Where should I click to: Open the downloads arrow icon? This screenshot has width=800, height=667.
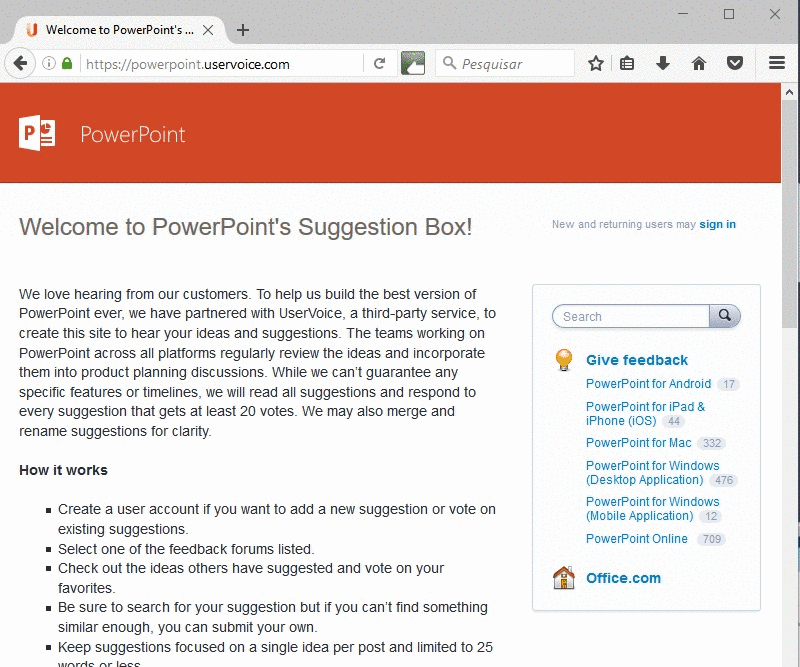pos(663,63)
